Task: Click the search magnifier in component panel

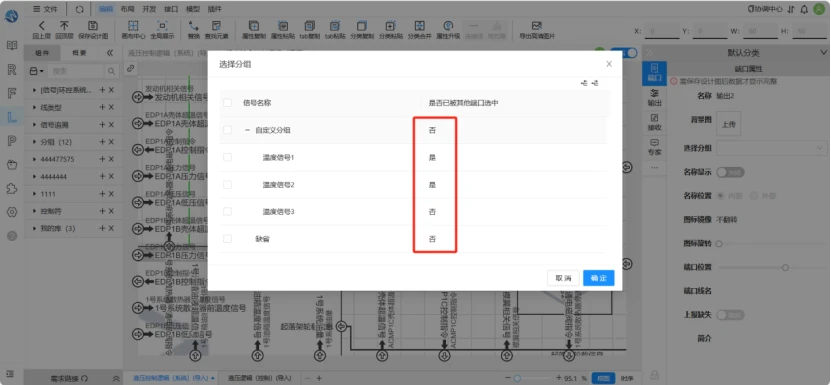Action: [x=111, y=71]
